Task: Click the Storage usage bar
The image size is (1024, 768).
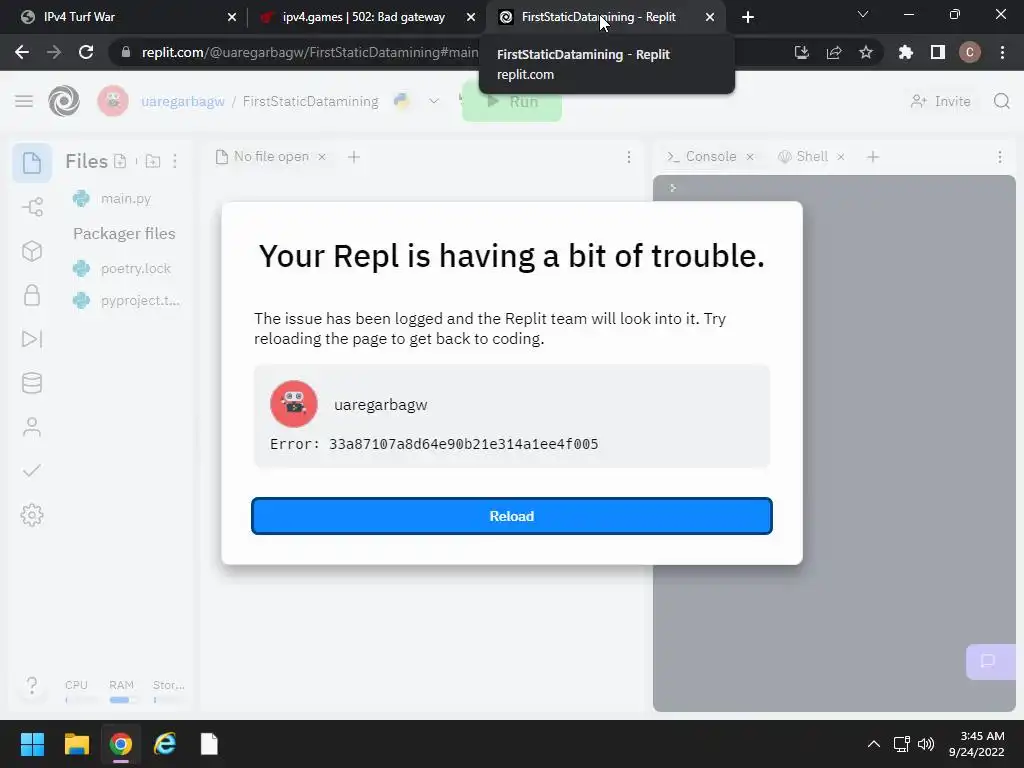Action: (x=168, y=699)
